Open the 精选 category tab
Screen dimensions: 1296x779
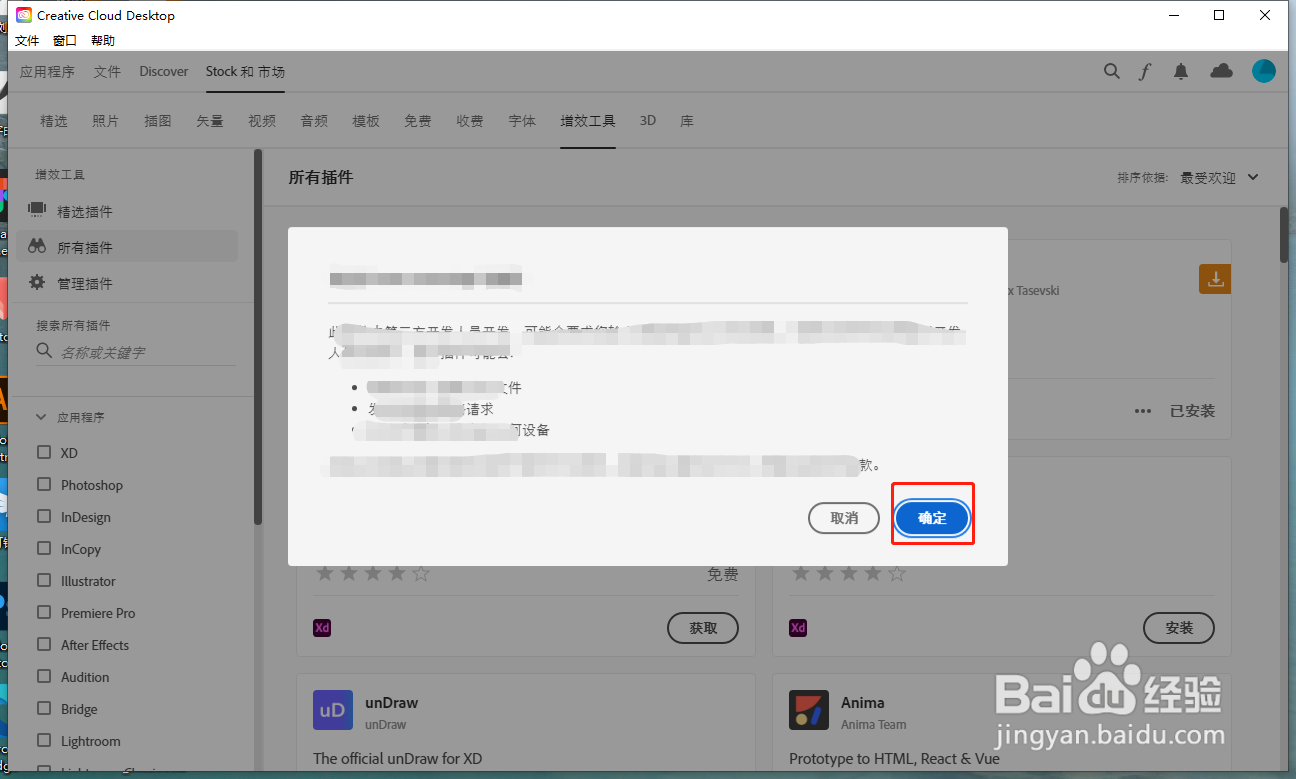pyautogui.click(x=54, y=121)
